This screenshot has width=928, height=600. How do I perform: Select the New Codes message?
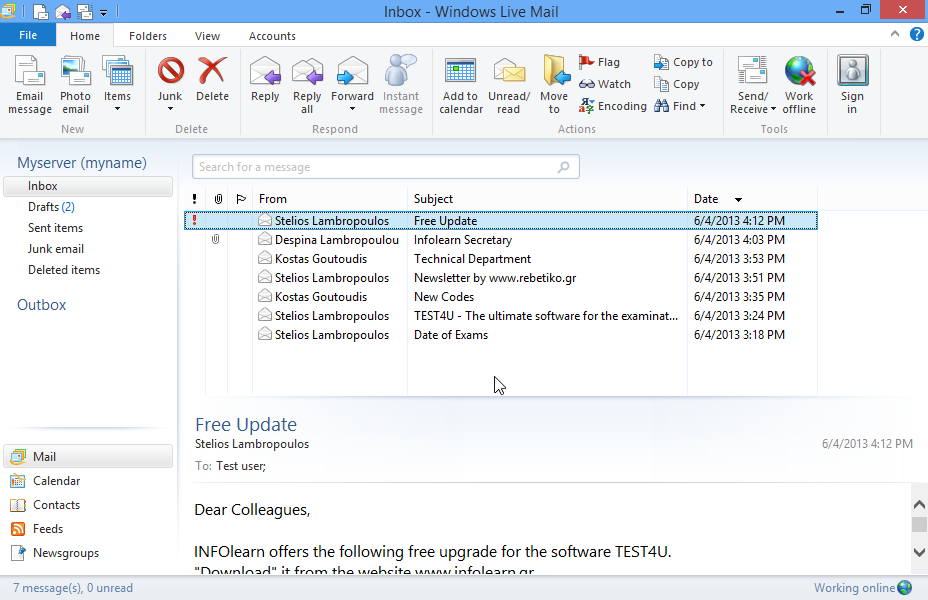(x=501, y=296)
